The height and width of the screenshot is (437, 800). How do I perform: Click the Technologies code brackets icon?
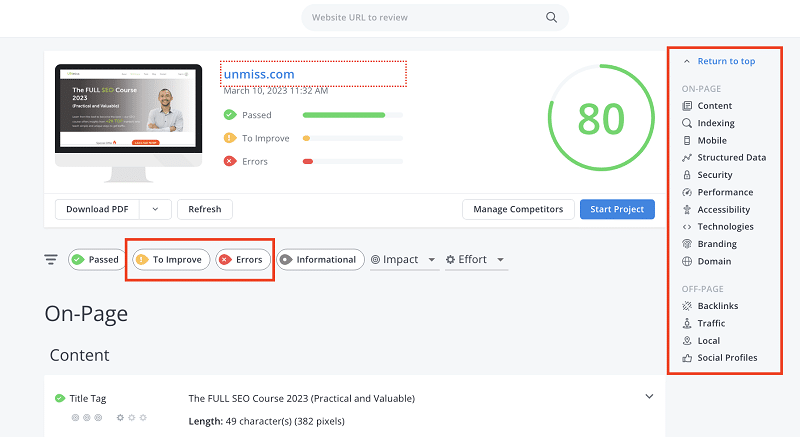[687, 227]
